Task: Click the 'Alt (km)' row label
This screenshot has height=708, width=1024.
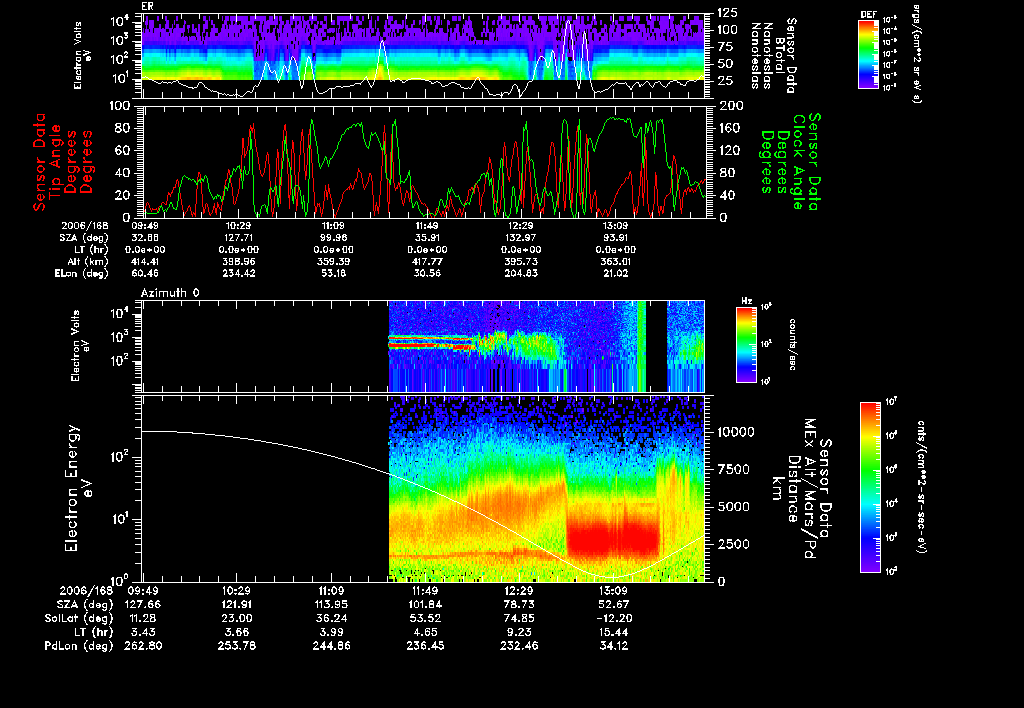Action: point(88,261)
